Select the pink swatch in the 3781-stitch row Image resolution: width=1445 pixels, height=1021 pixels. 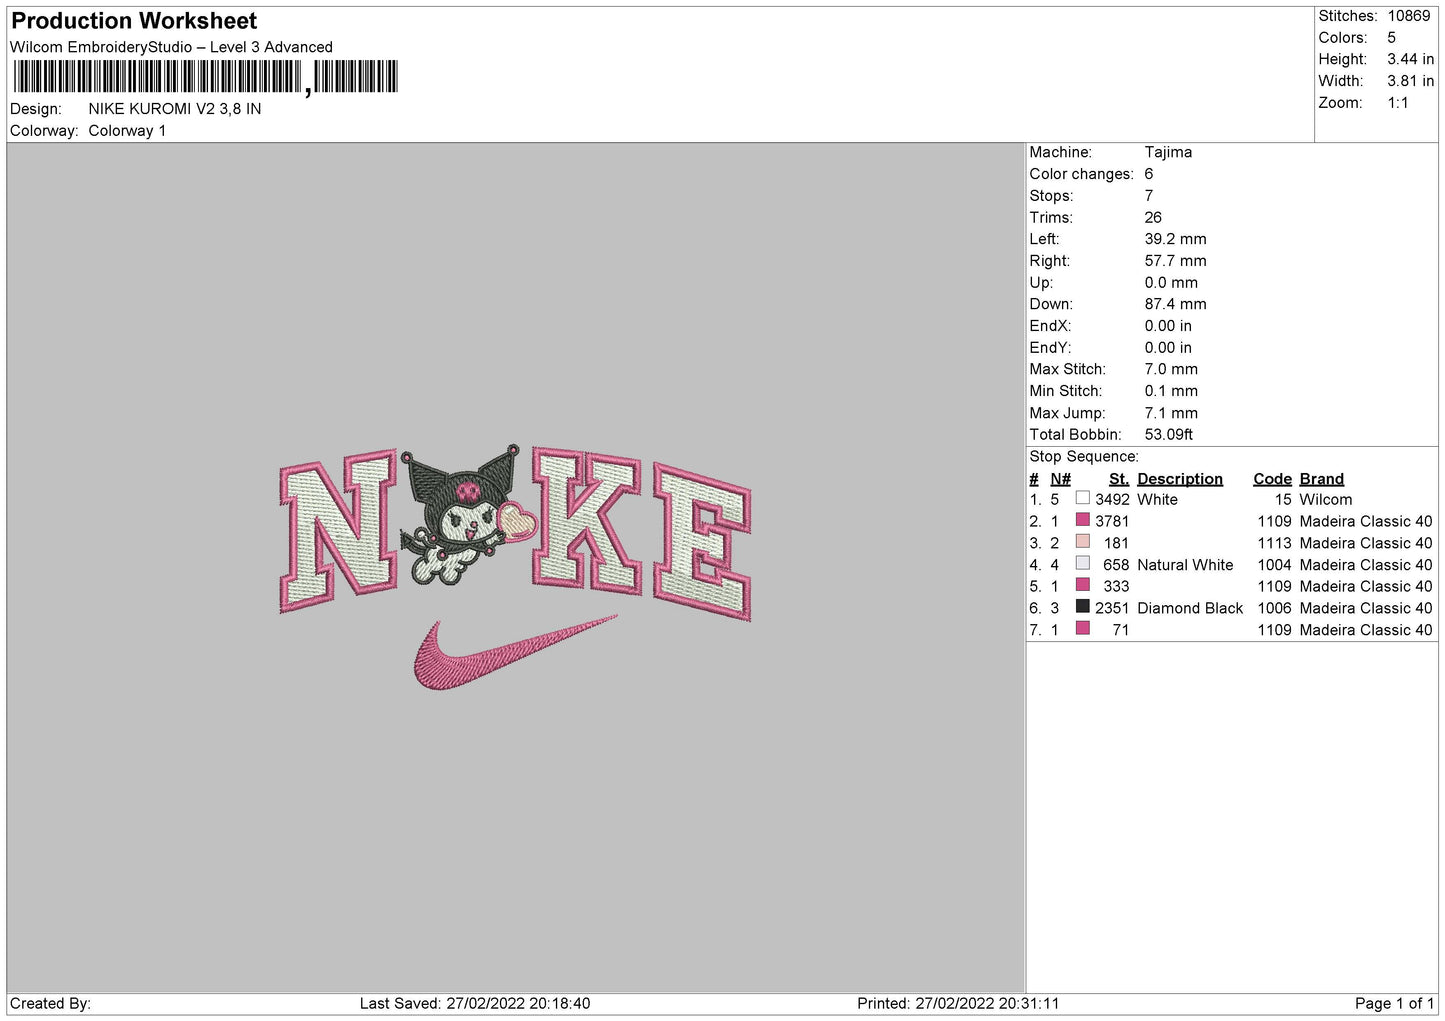point(1082,520)
